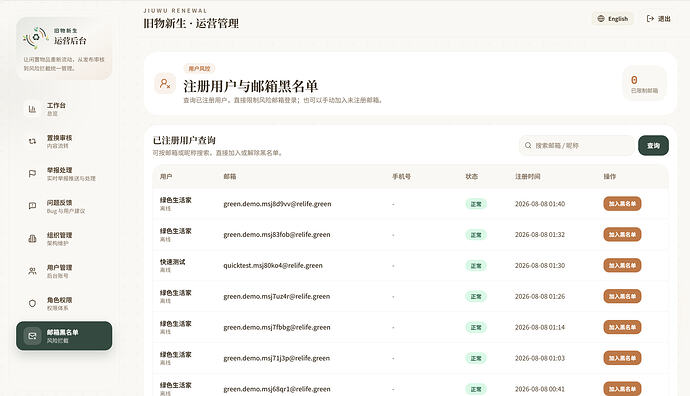Blacklist green.demo.msj71j3p@relife.green user
690x396 pixels.
tap(622, 358)
